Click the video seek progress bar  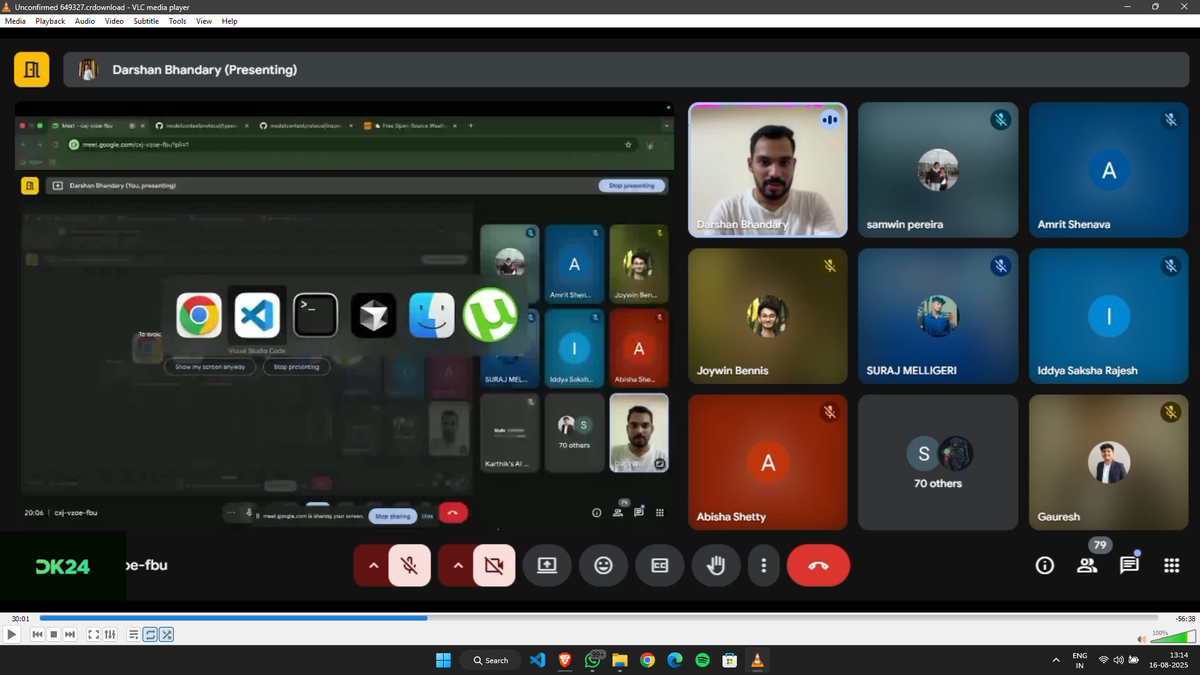pos(600,618)
